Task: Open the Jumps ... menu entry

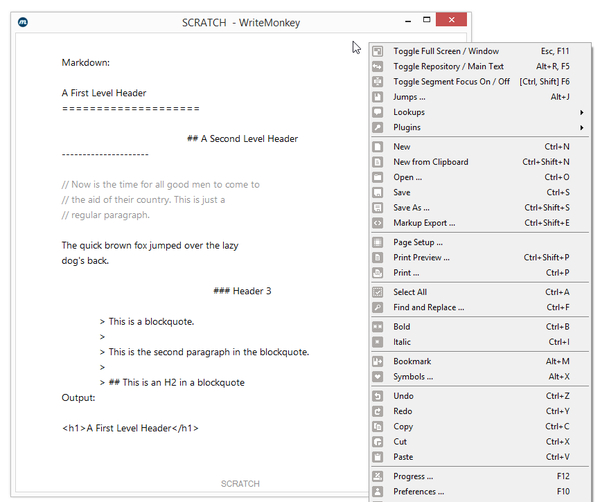Action: click(480, 97)
